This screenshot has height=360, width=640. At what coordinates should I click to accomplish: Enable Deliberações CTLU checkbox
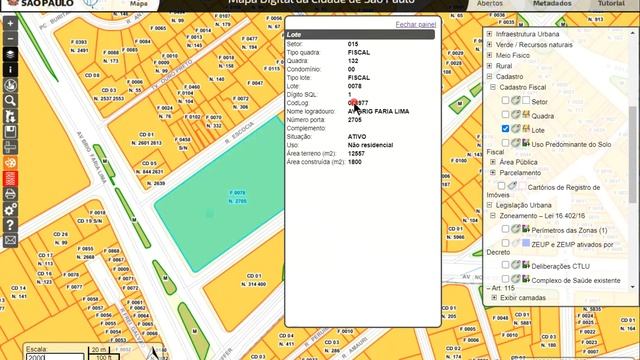coord(505,265)
